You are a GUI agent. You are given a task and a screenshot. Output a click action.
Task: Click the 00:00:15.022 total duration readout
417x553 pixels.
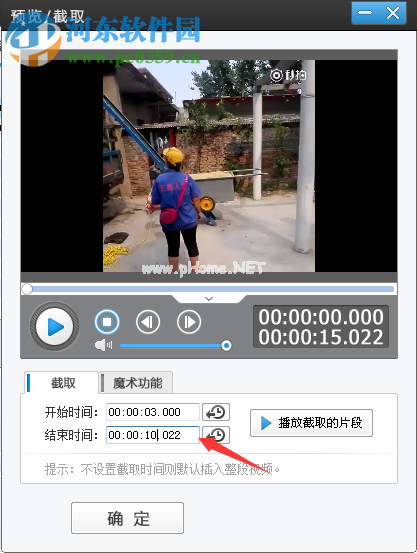[x=321, y=337]
